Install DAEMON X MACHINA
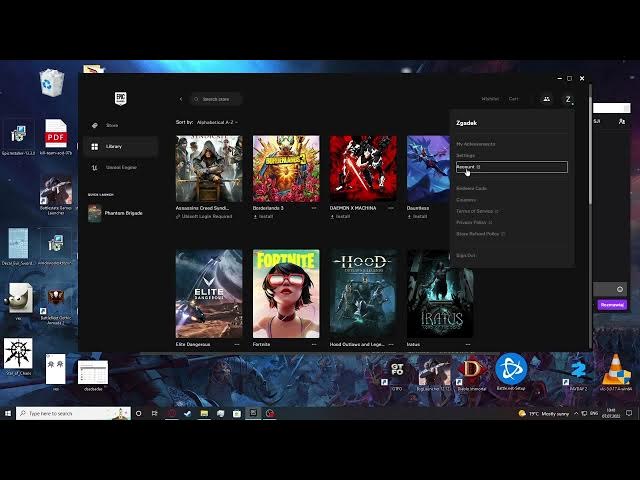The image size is (640, 480). click(340, 216)
